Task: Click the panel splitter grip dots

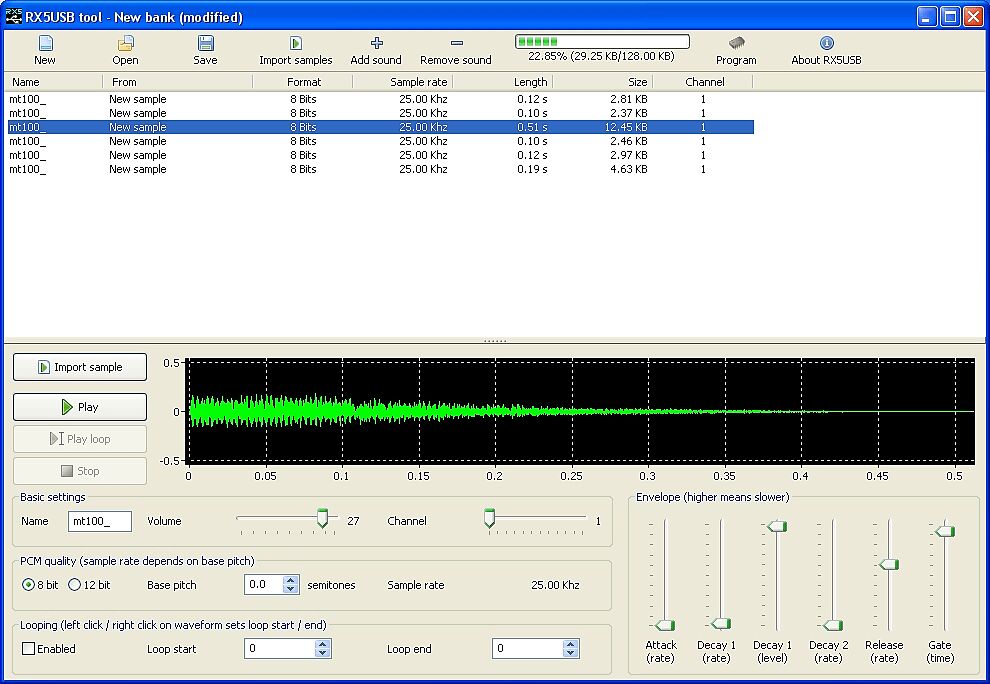Action: click(495, 341)
